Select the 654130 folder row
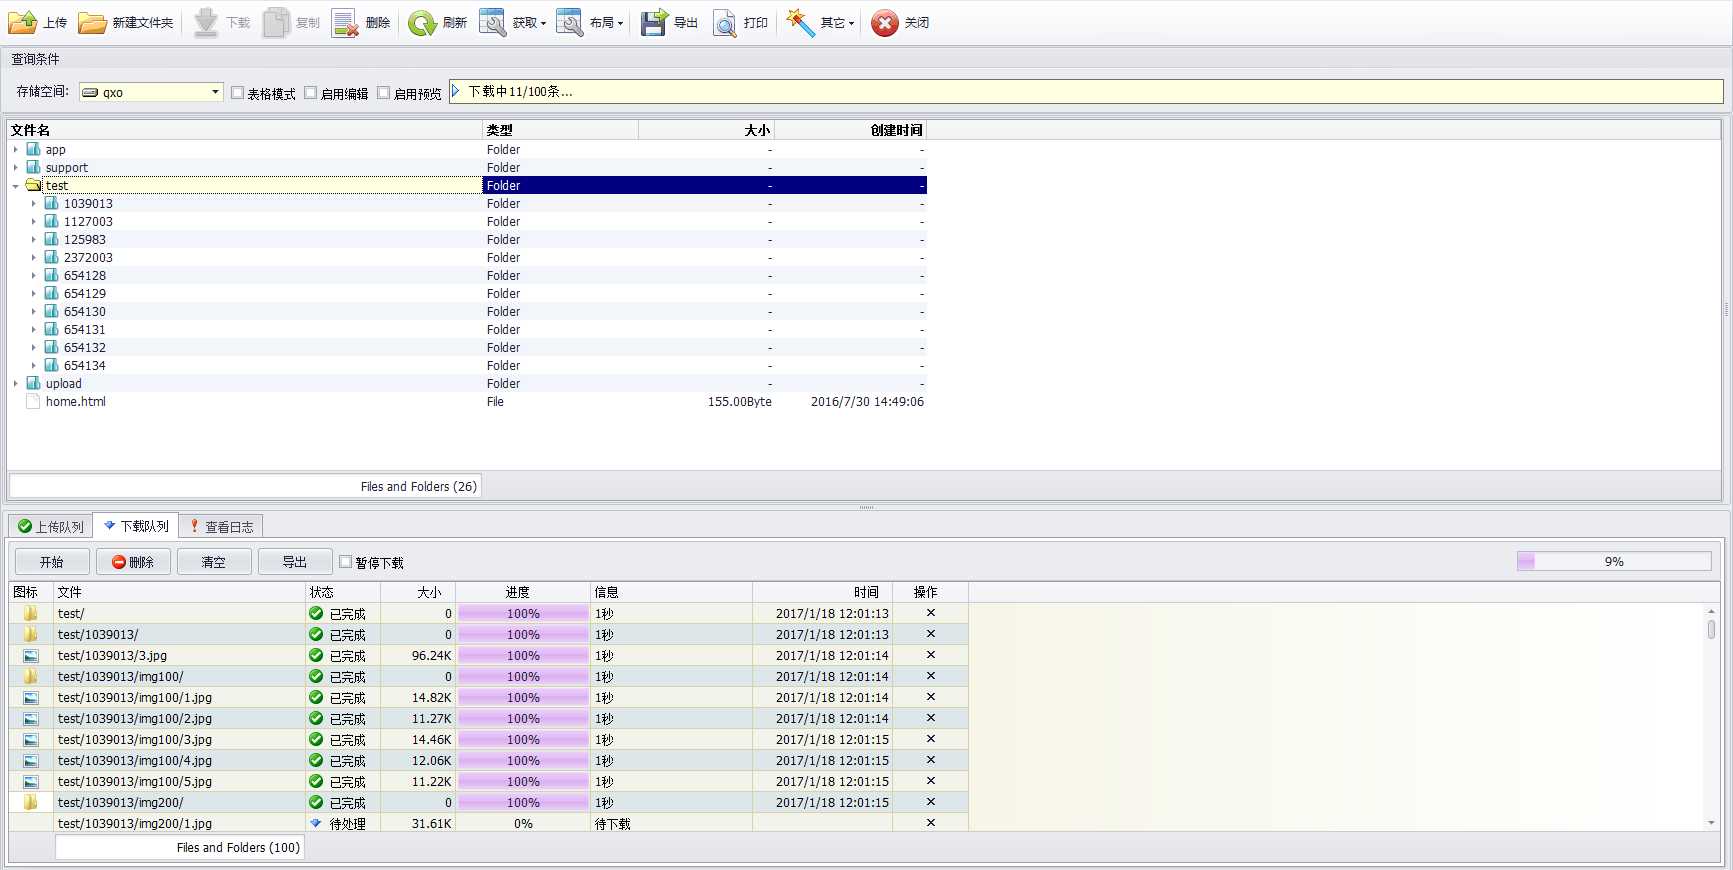The height and width of the screenshot is (870, 1733). coord(467,312)
